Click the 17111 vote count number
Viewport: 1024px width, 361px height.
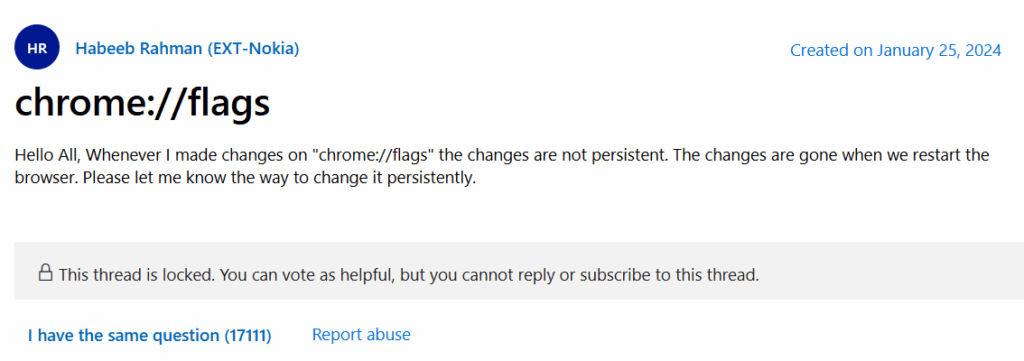247,336
